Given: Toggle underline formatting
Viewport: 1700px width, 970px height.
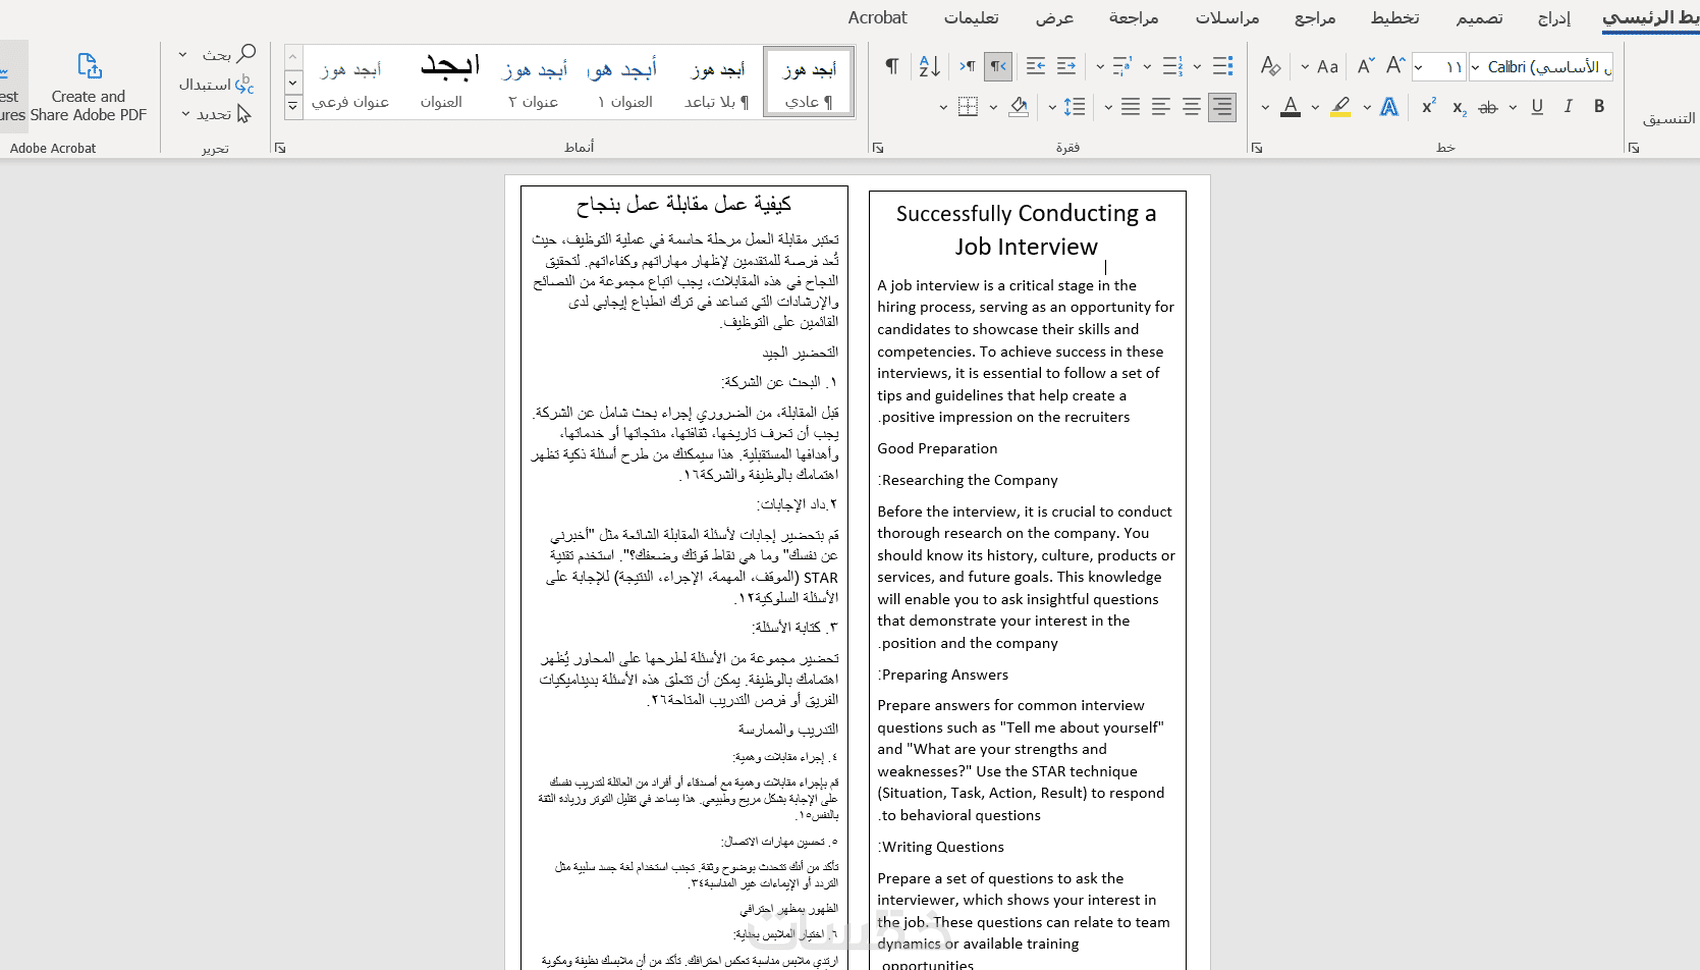Looking at the screenshot, I should tap(1537, 107).
